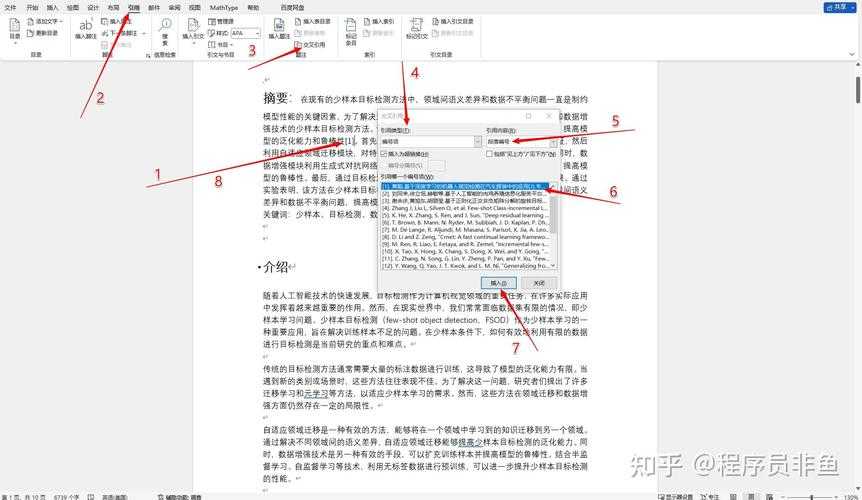Screen dimensions: 862x500
Task: Click Insert Citation (插入引文) icon
Action: pos(193,29)
